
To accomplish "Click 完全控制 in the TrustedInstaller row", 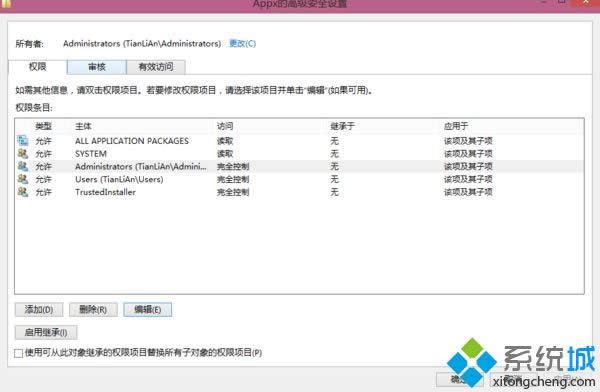I will (x=233, y=192).
